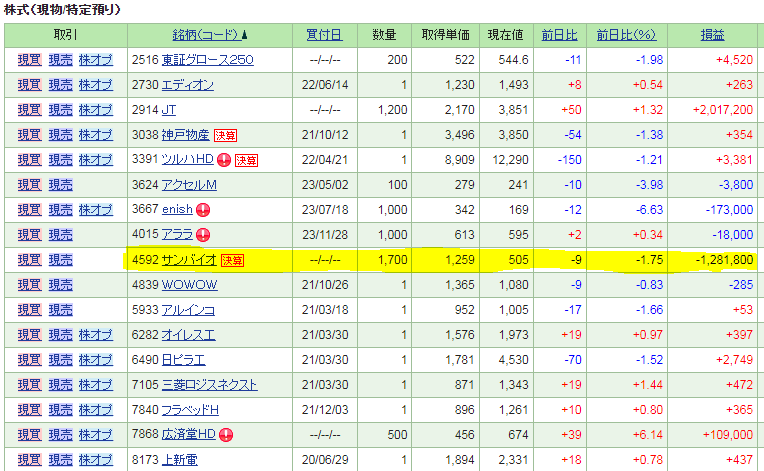The image size is (764, 471).
Task: Click the 決算 badge beside ツルハHD
Action: point(246,160)
